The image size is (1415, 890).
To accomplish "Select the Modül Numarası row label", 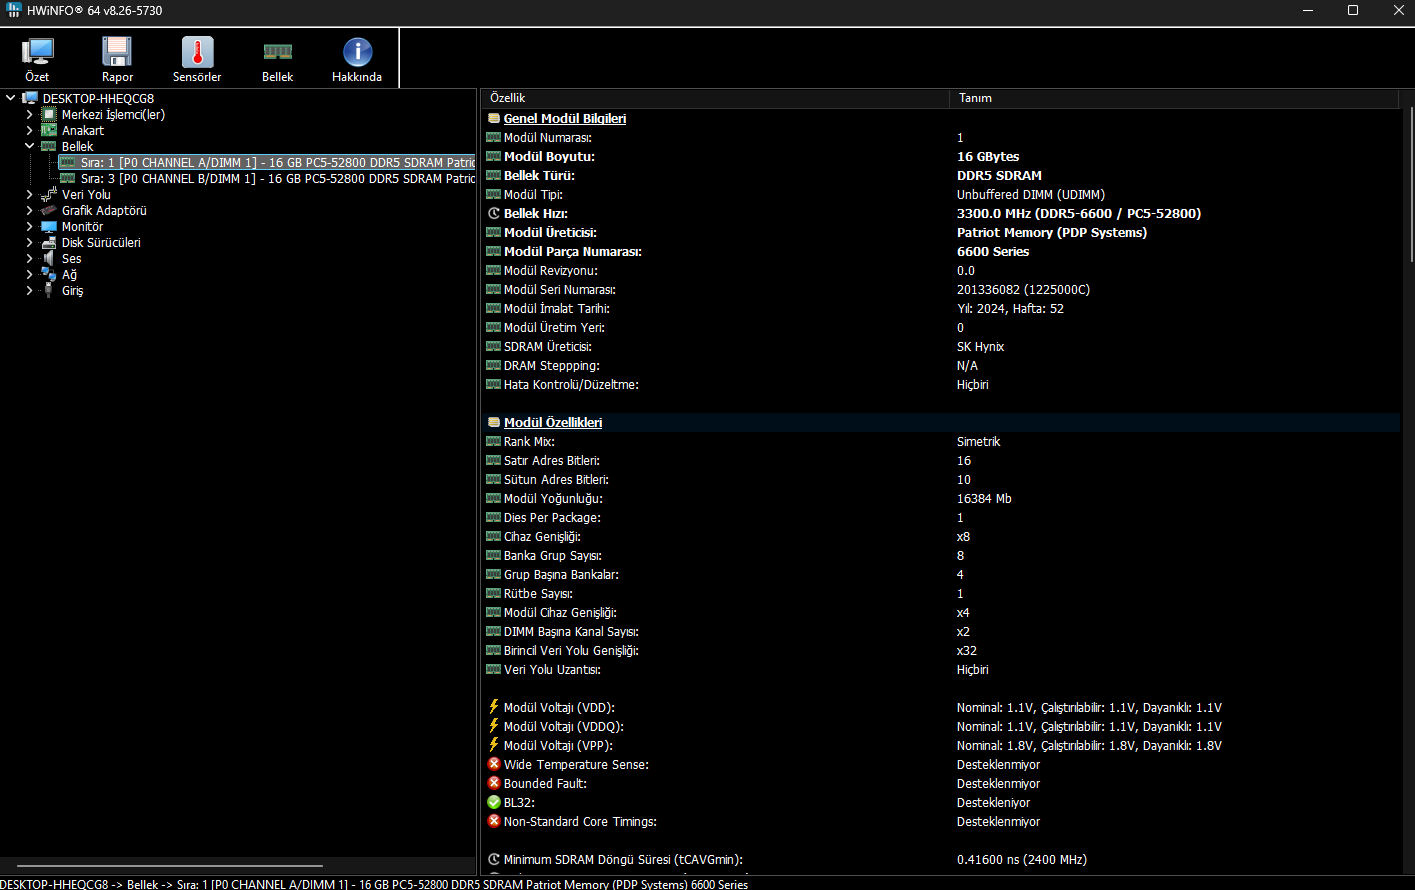I will [548, 137].
